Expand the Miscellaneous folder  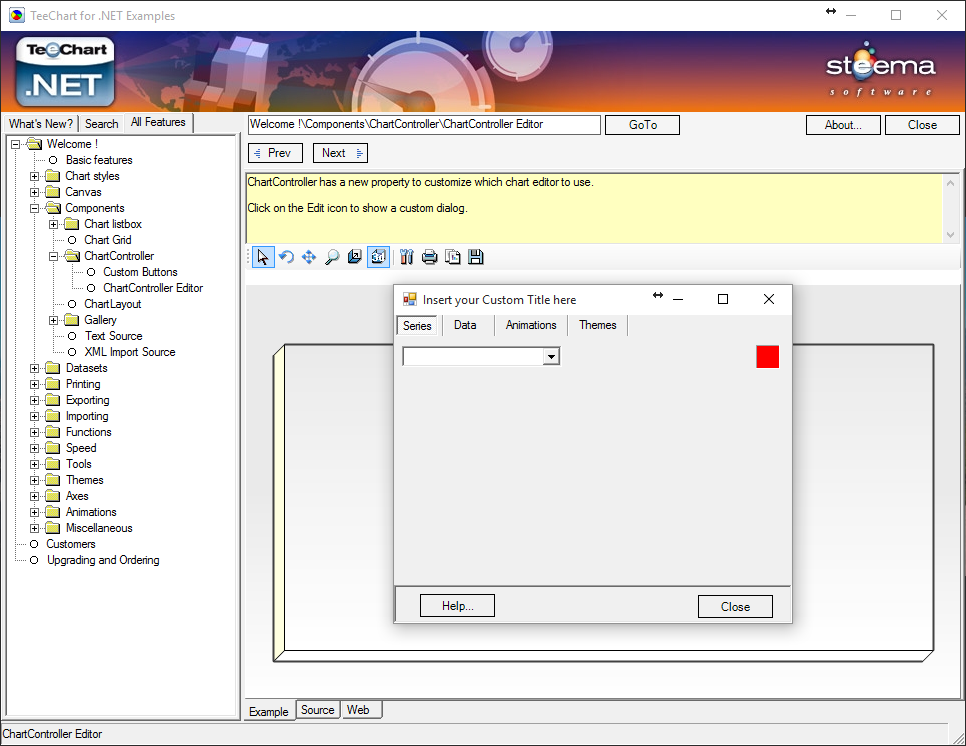34,529
